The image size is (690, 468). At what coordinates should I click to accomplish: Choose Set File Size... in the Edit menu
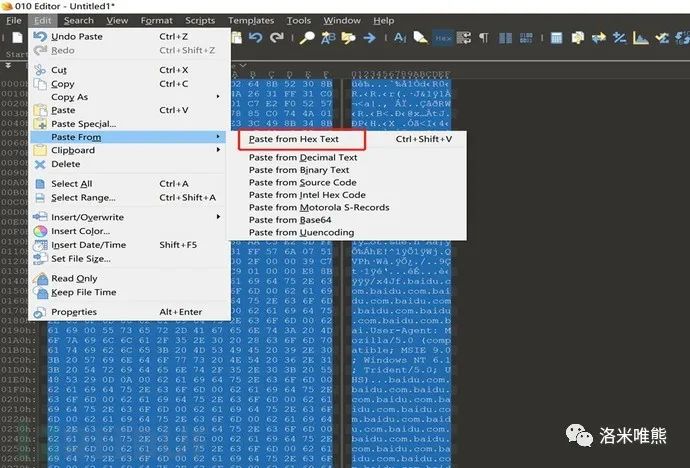(129, 258)
